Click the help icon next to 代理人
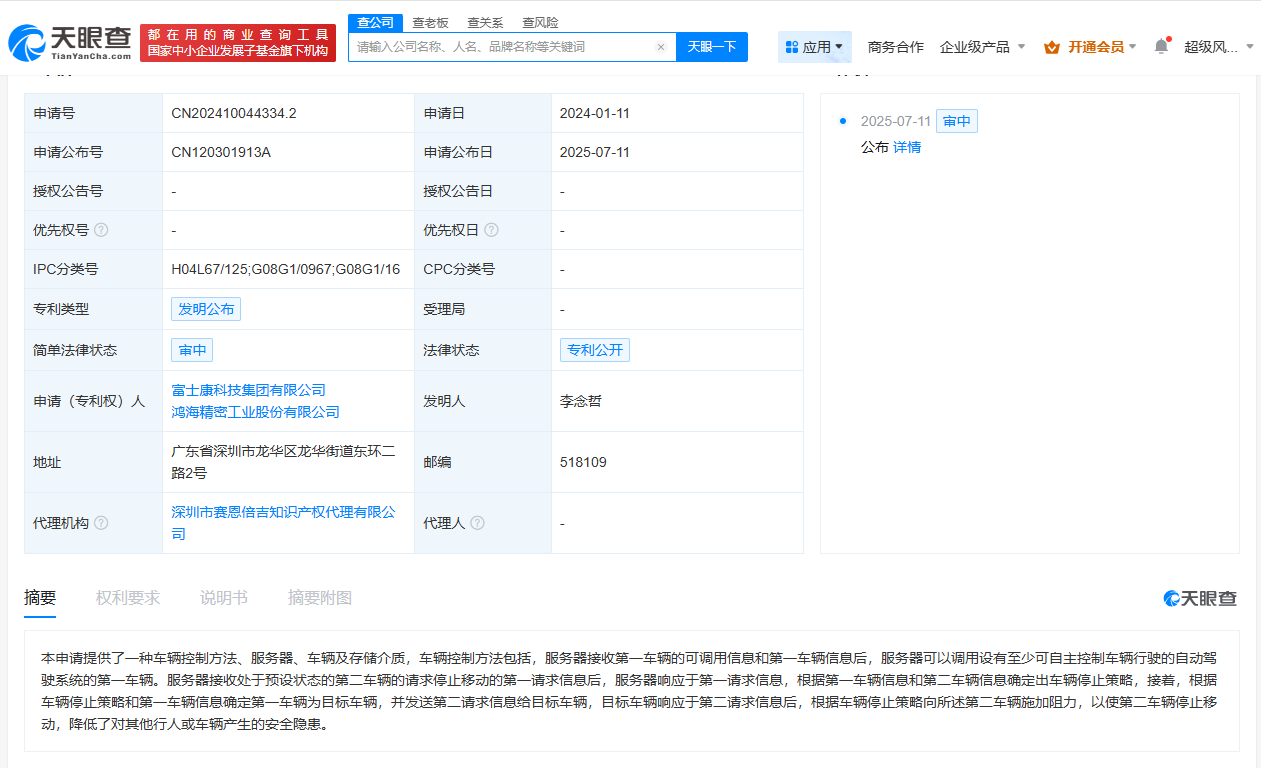 pos(477,523)
